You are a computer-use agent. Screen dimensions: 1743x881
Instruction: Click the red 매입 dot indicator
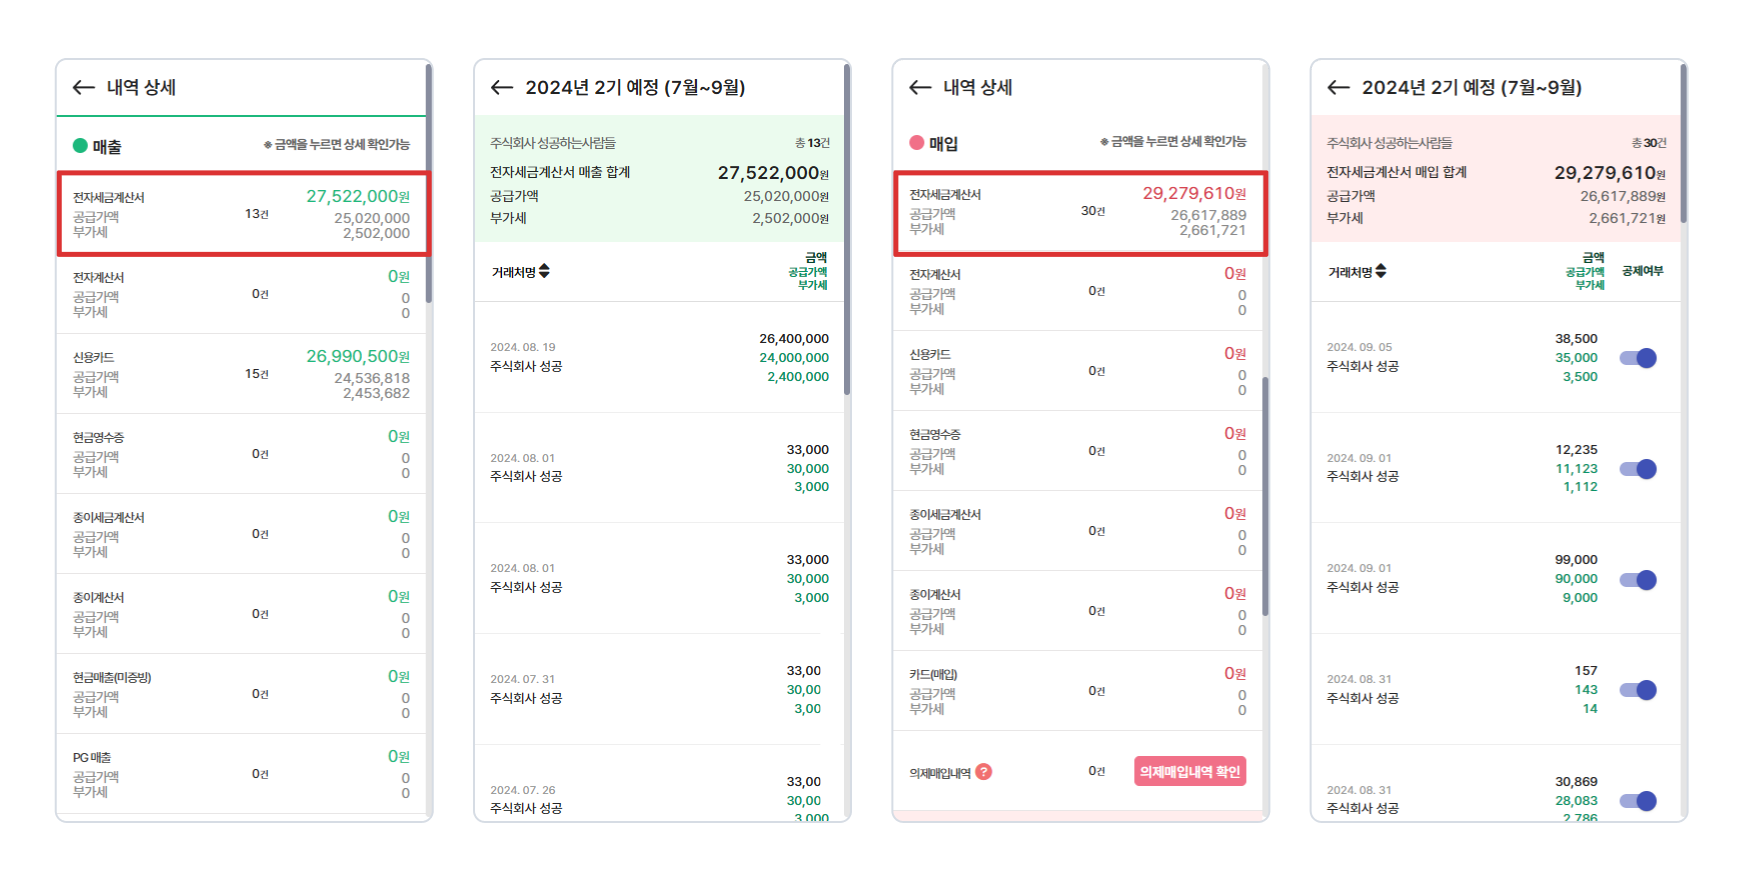pos(916,143)
